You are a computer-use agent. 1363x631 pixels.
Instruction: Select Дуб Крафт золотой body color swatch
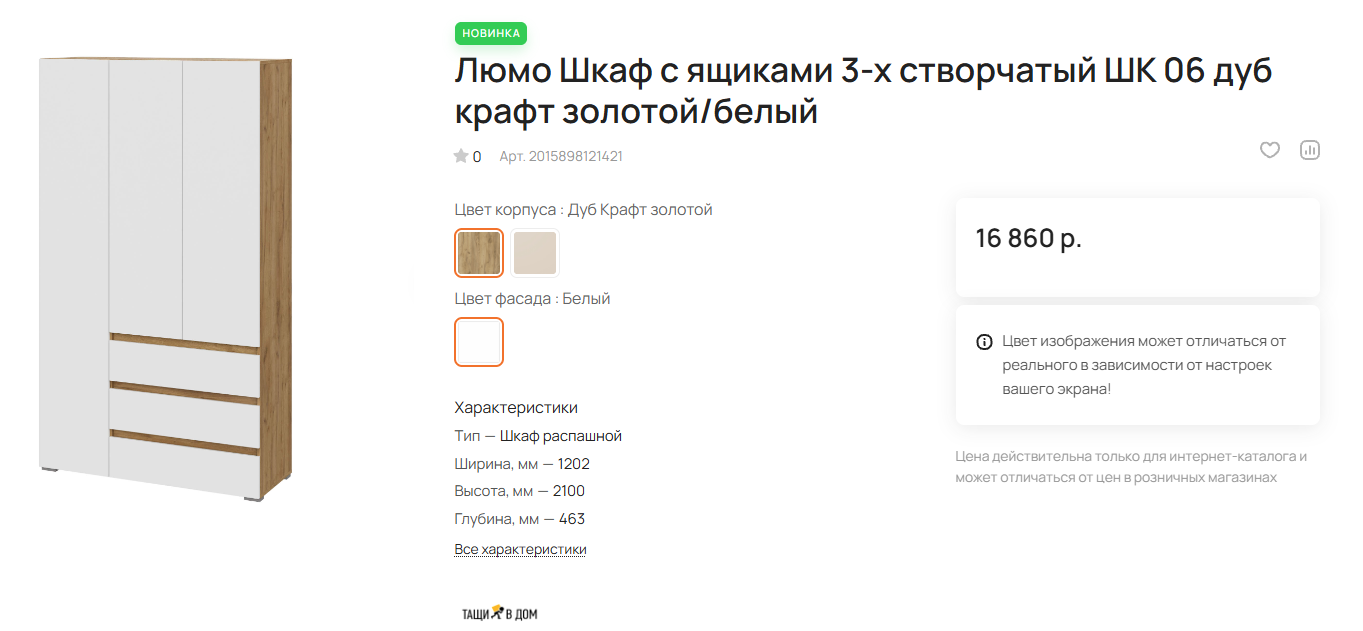pos(479,253)
